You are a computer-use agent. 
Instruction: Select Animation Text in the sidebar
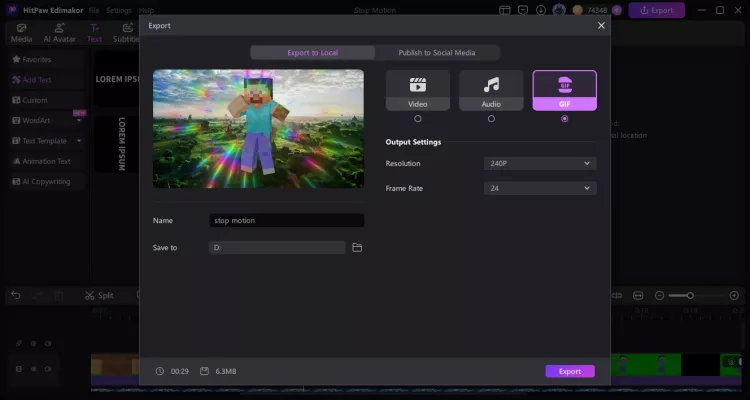click(x=46, y=161)
